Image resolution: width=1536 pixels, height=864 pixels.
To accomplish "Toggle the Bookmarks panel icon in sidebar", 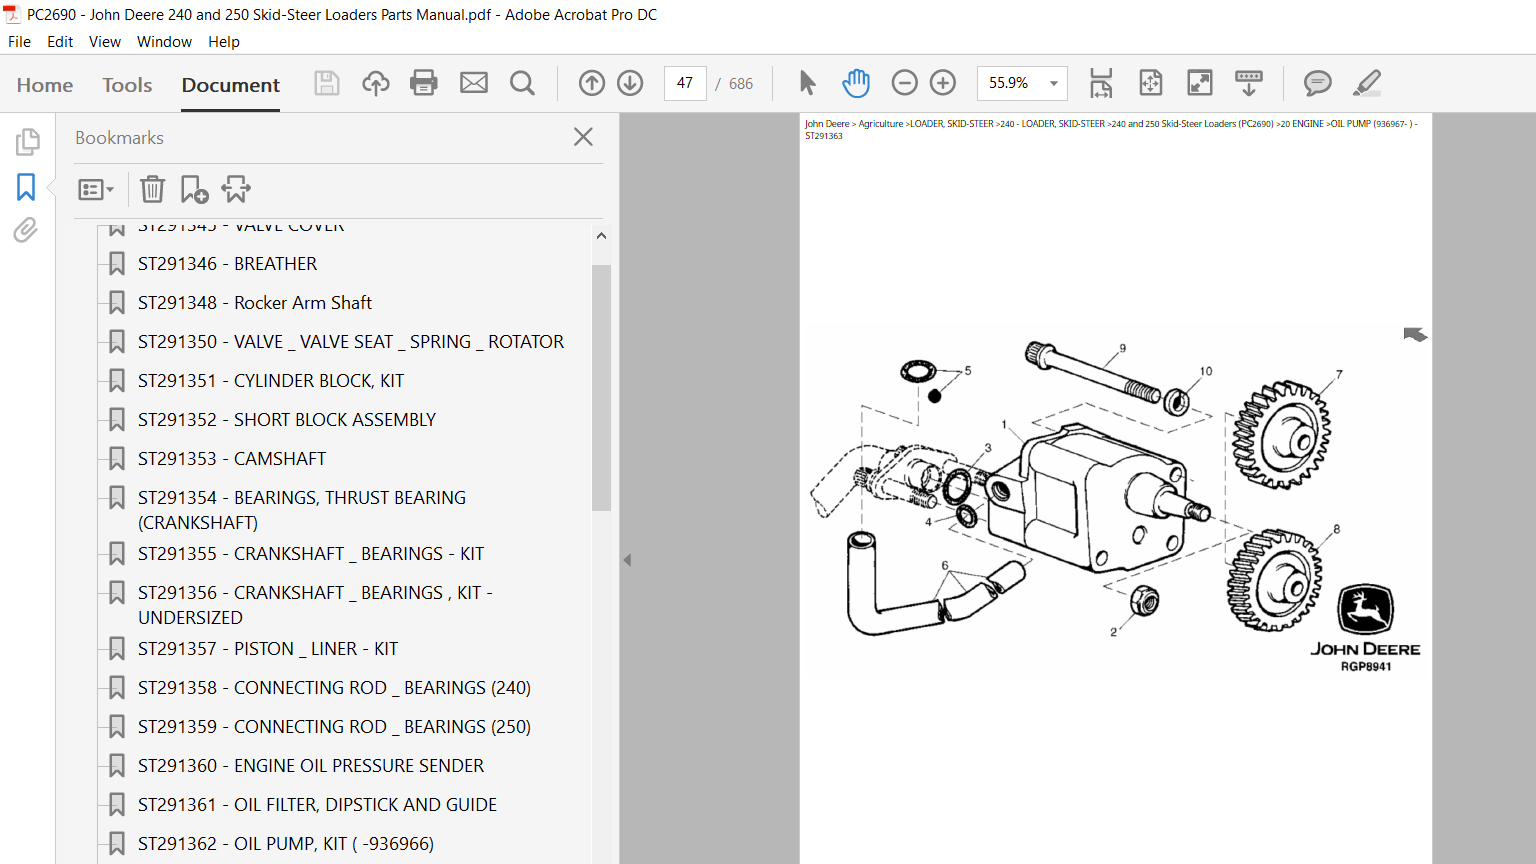I will [x=26, y=187].
